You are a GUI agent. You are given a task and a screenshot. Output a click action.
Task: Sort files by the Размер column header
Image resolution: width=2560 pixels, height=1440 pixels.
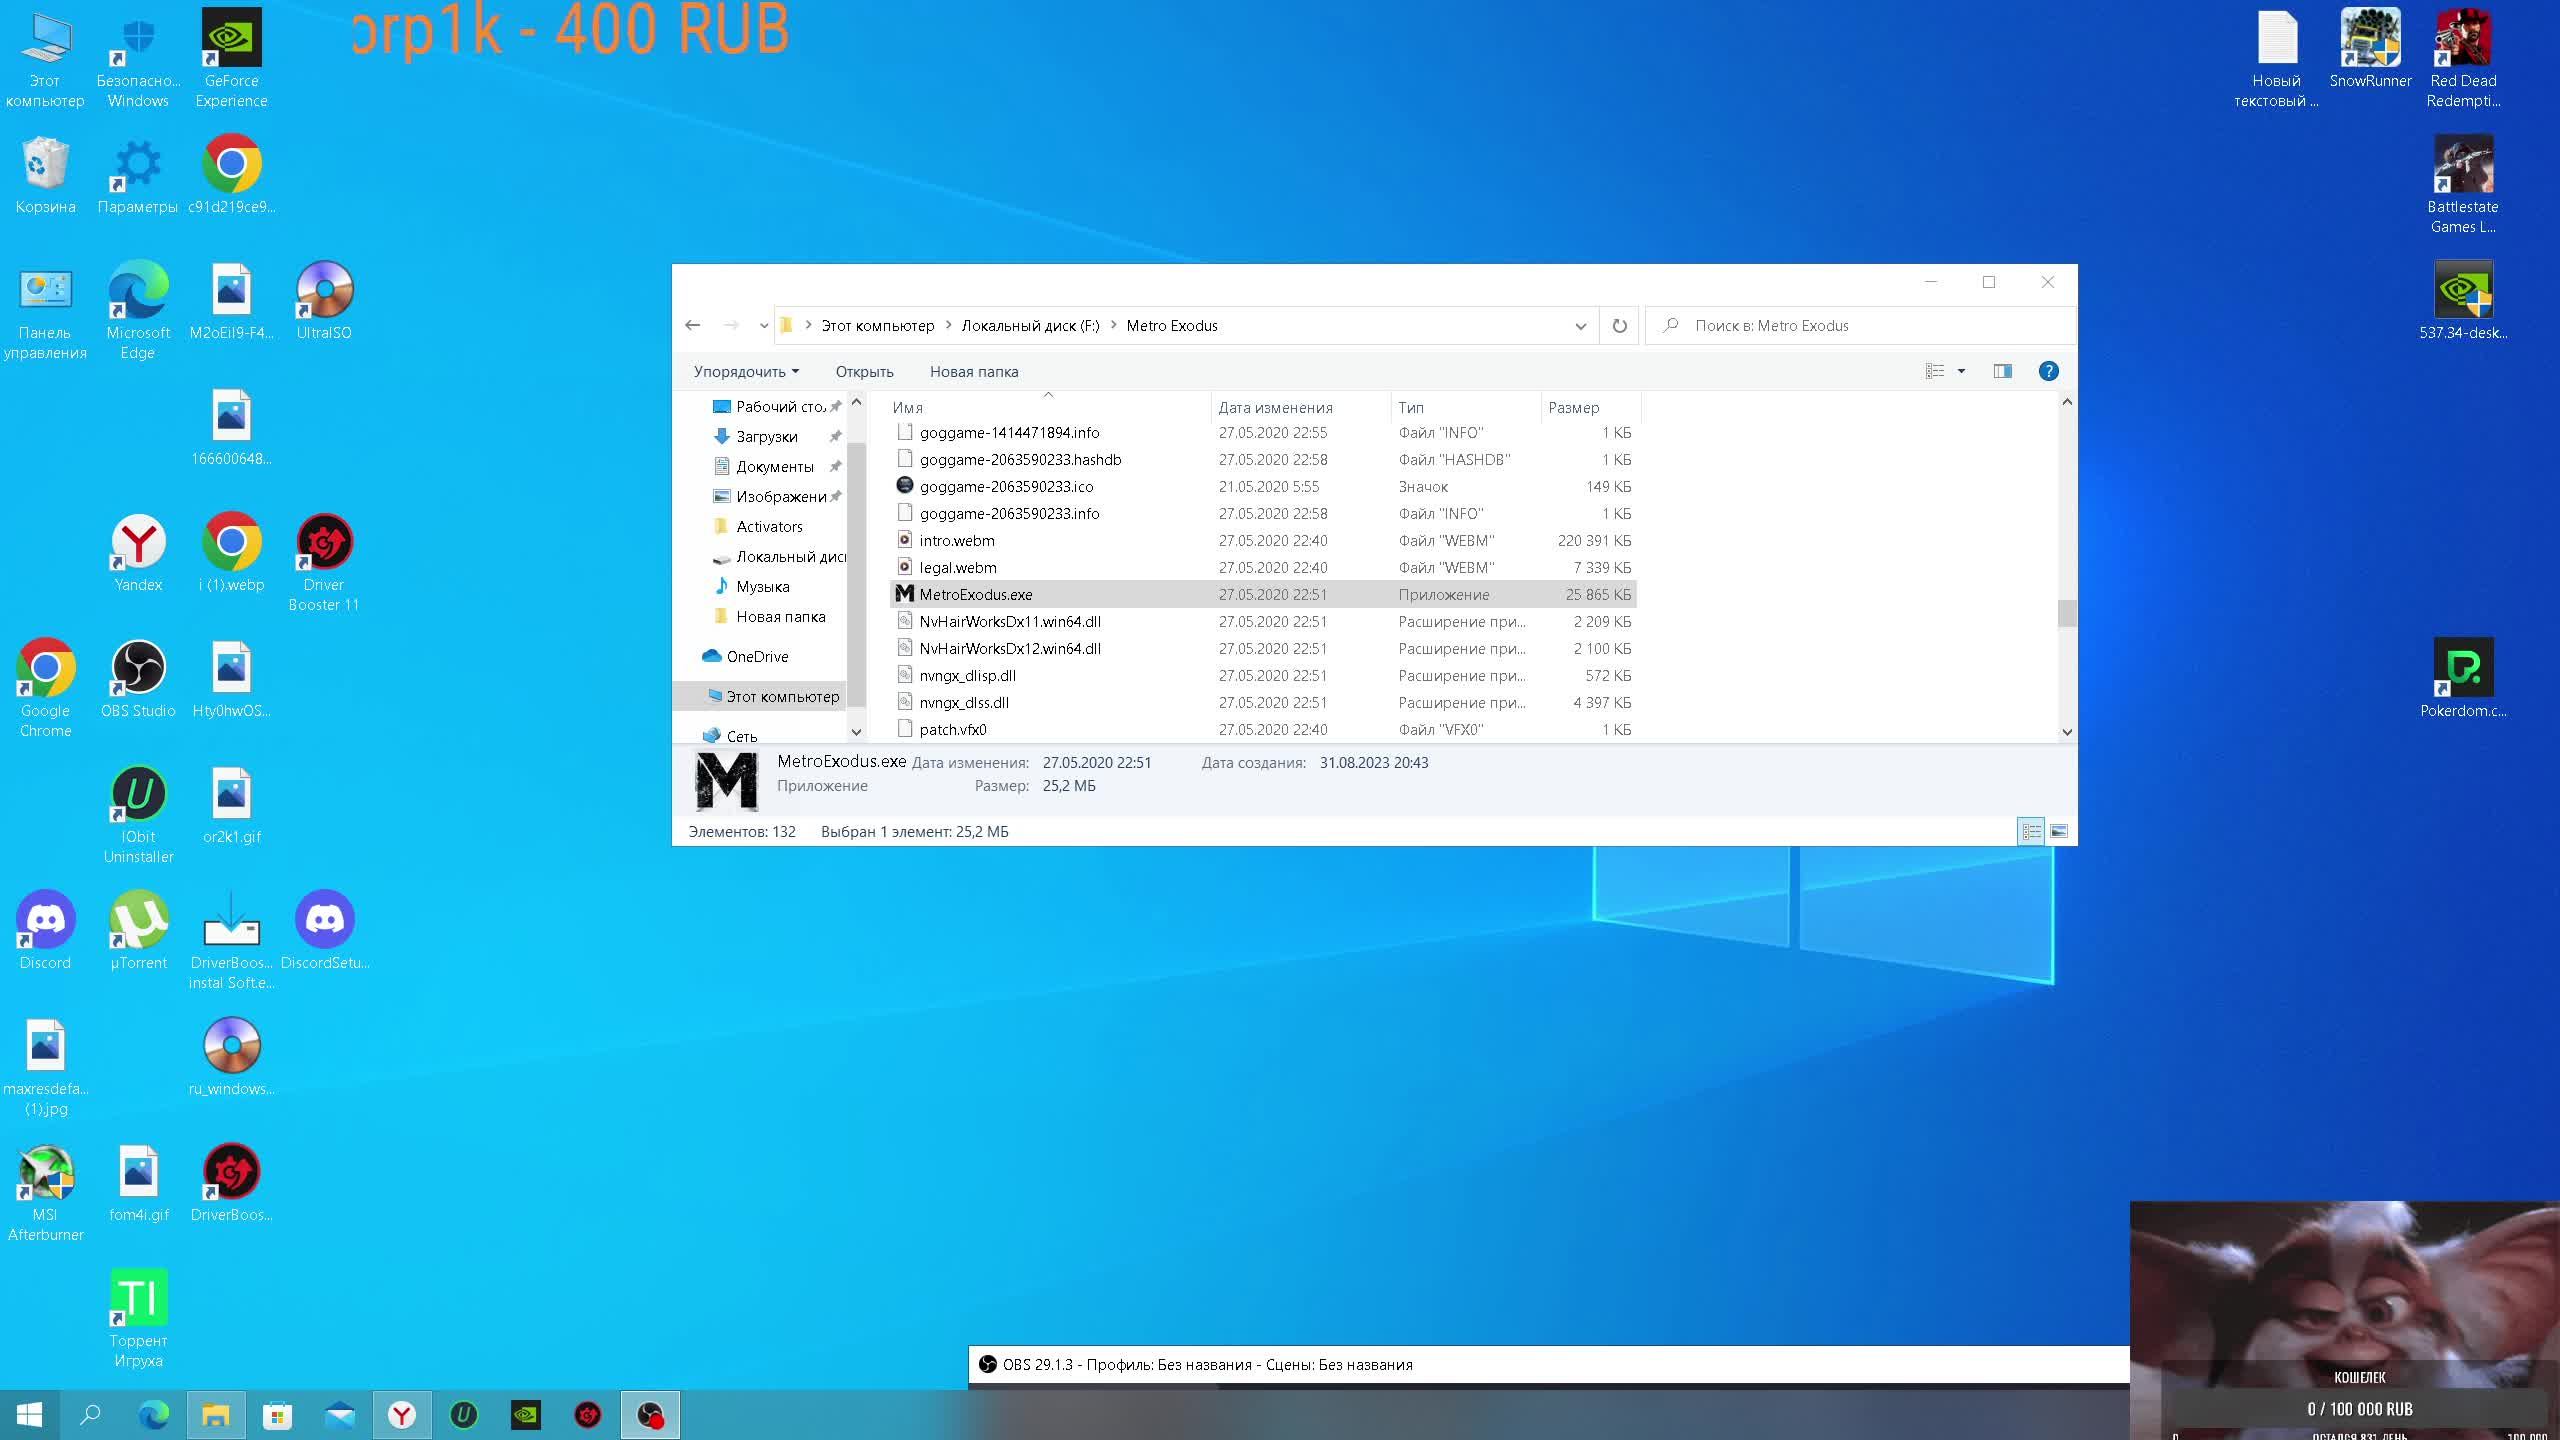pos(1574,407)
